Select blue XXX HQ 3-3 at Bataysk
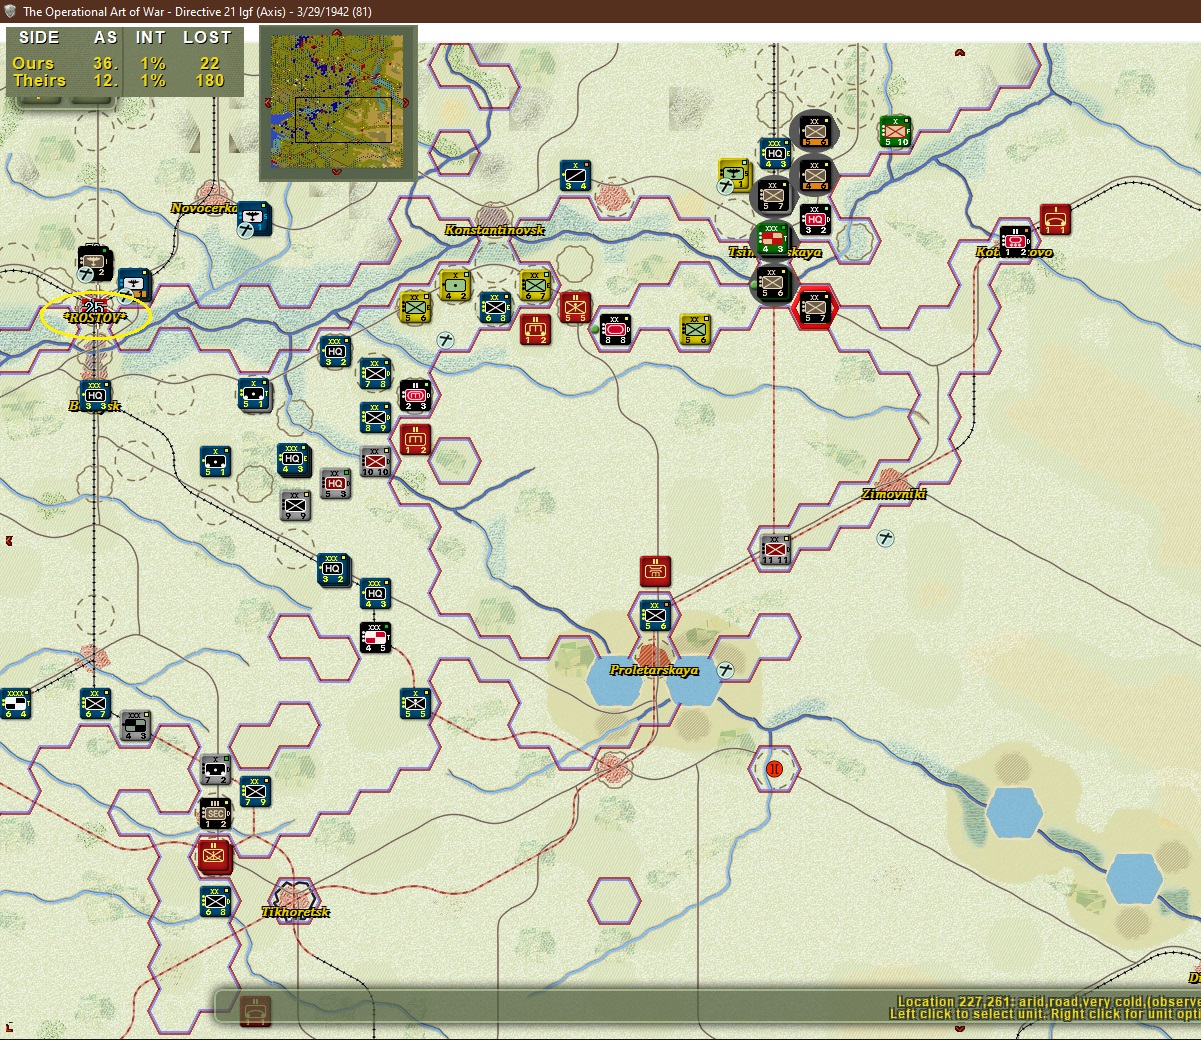Screen dimensions: 1201x1040 [95, 395]
